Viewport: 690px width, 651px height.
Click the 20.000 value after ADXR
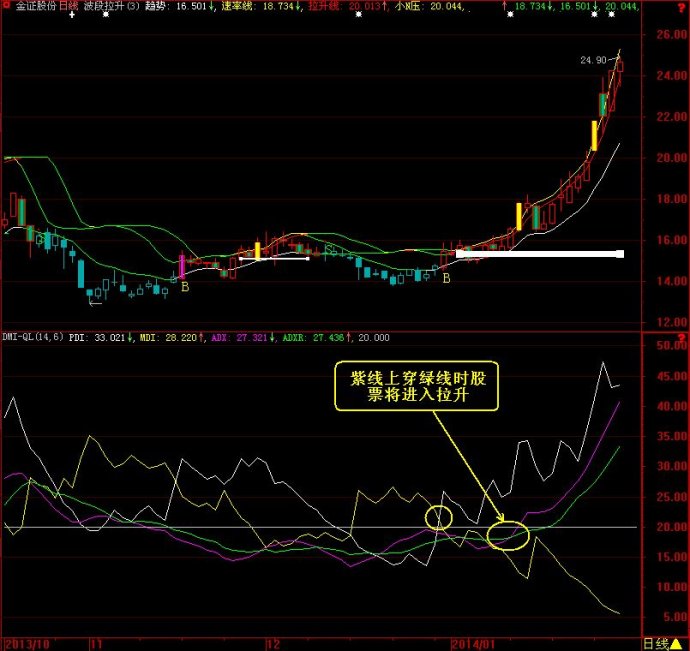[374, 338]
